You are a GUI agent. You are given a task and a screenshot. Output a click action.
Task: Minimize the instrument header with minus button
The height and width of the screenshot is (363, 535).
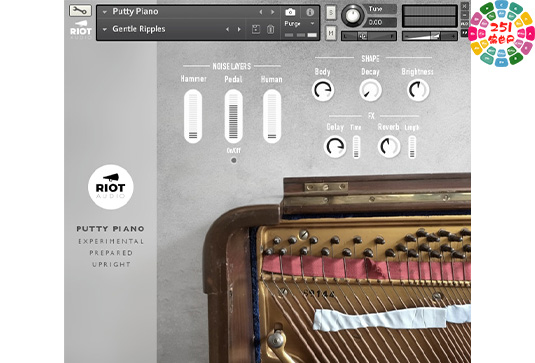tap(464, 15)
